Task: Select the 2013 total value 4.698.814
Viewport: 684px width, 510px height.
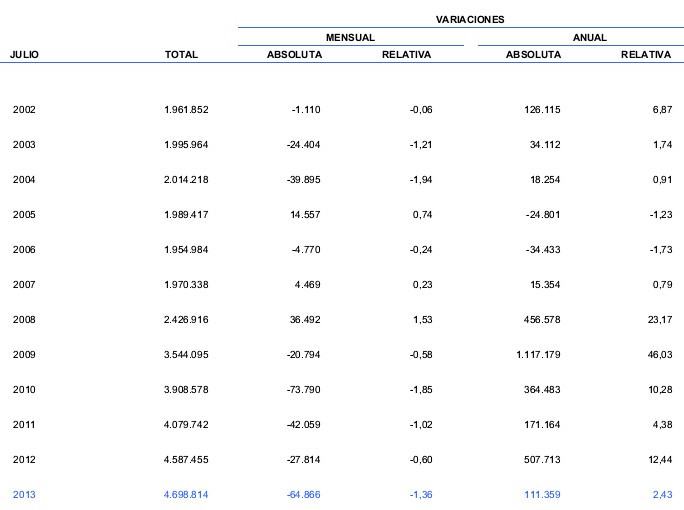Action: pyautogui.click(x=185, y=494)
